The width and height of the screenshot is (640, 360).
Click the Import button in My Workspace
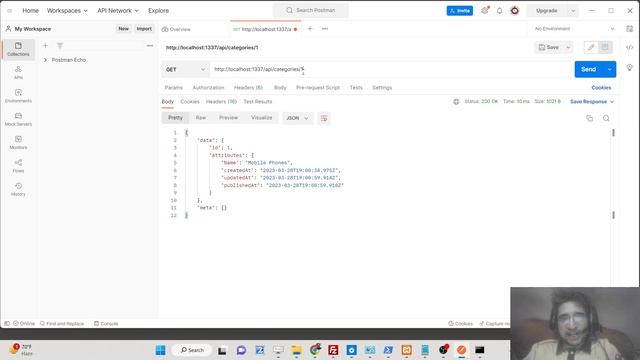pos(144,29)
